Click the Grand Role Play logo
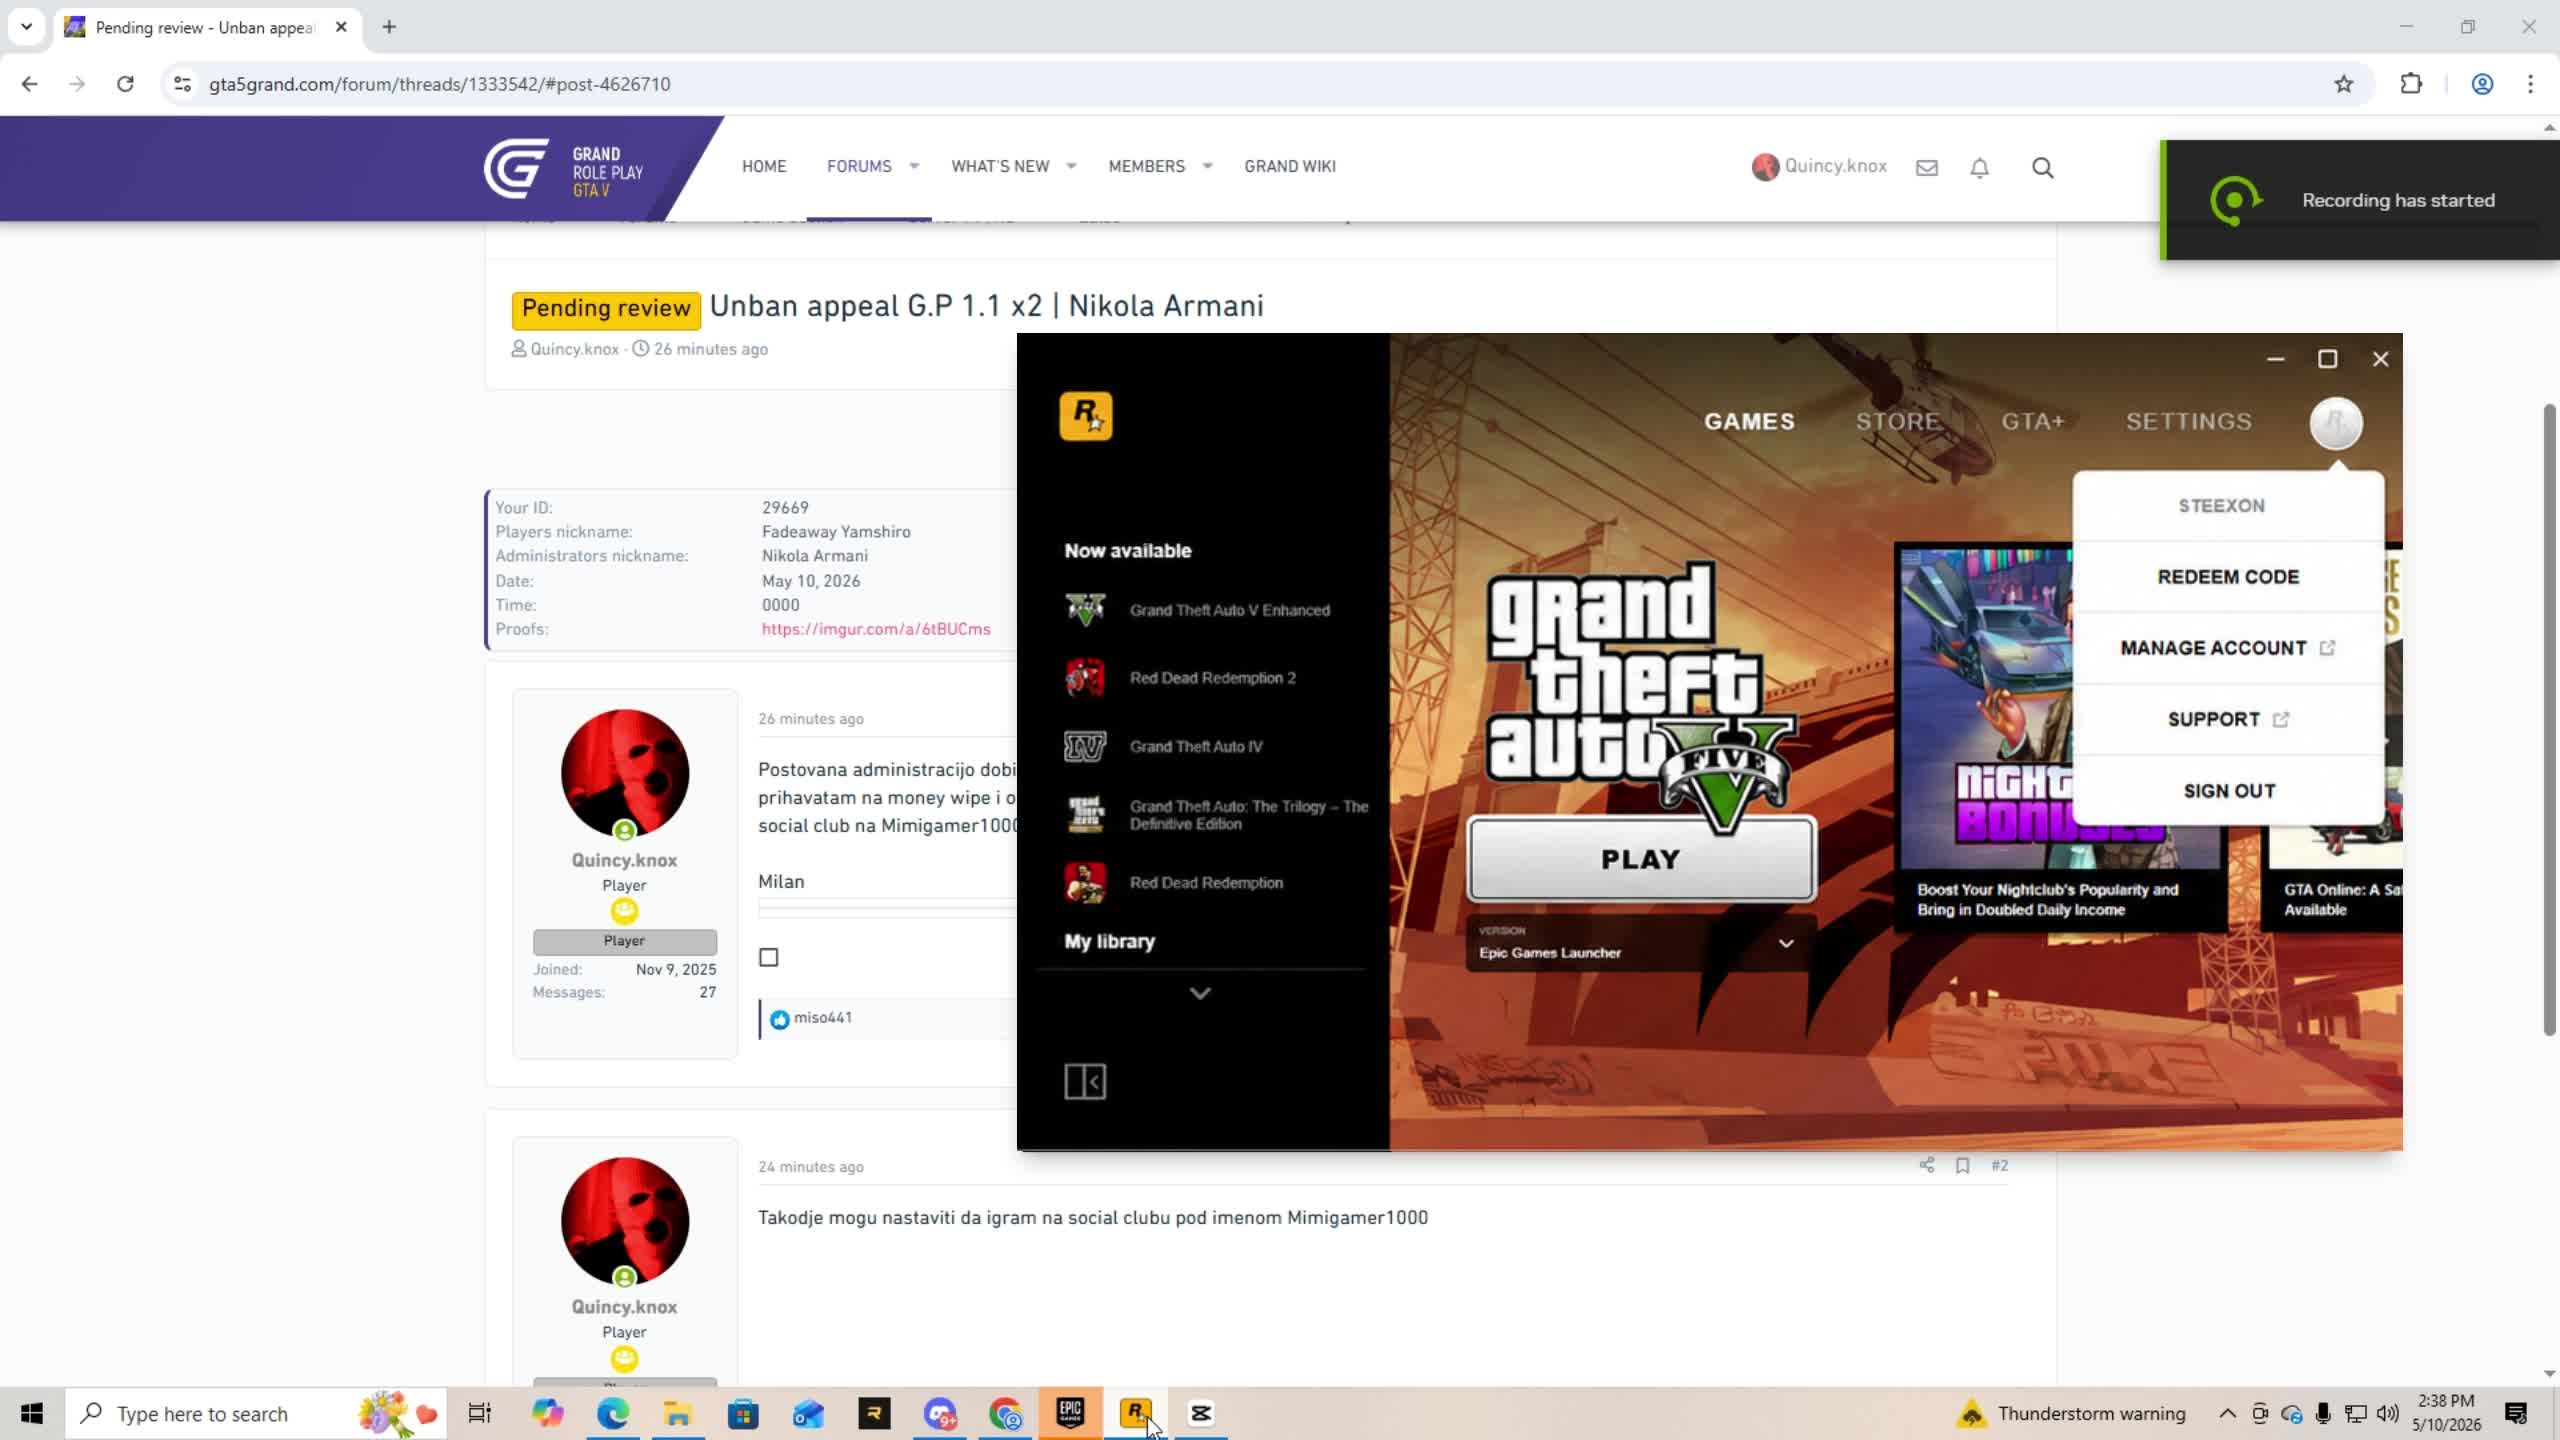 click(x=564, y=170)
